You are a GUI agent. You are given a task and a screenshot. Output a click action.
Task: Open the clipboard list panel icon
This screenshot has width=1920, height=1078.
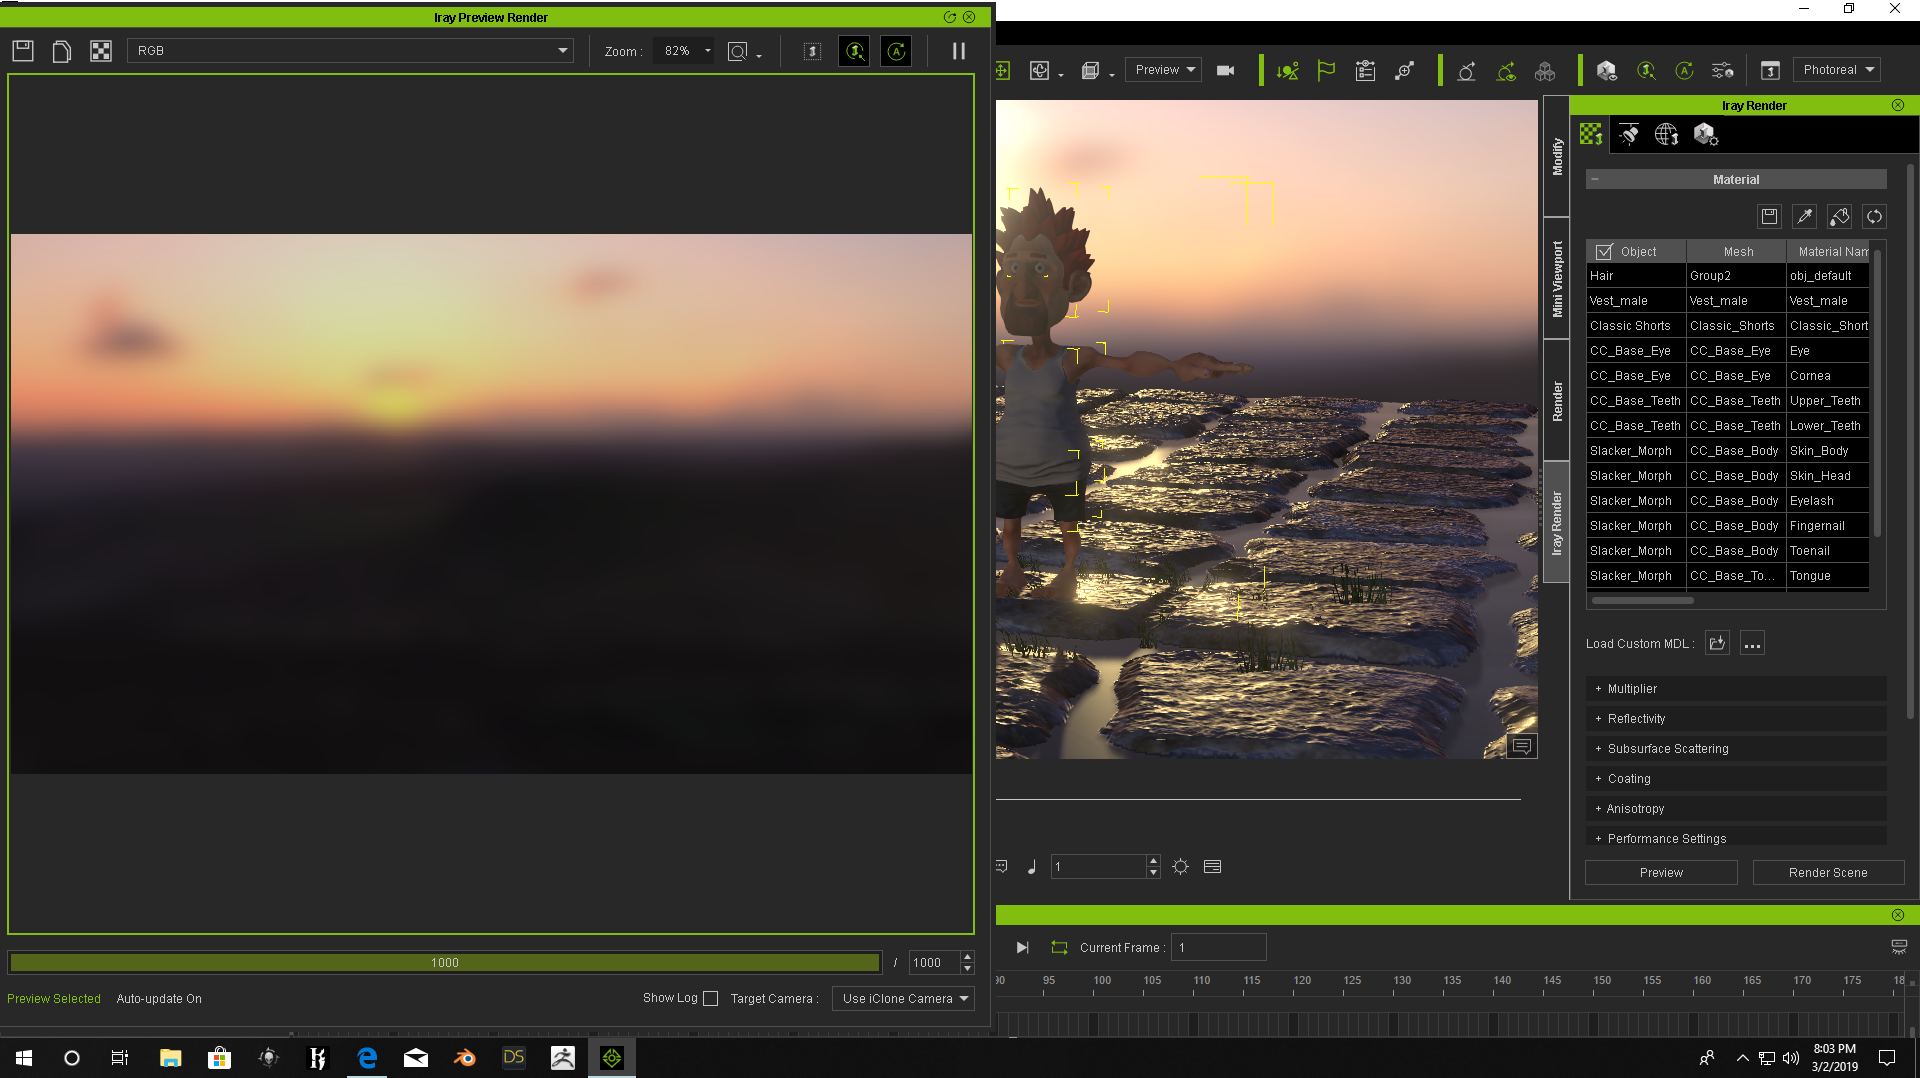coord(1365,70)
